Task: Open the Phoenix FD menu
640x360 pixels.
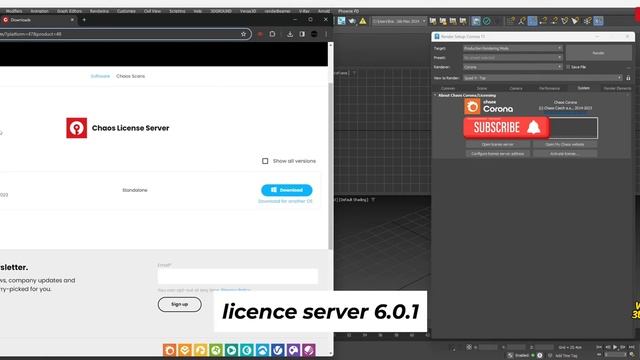Action: coord(349,11)
